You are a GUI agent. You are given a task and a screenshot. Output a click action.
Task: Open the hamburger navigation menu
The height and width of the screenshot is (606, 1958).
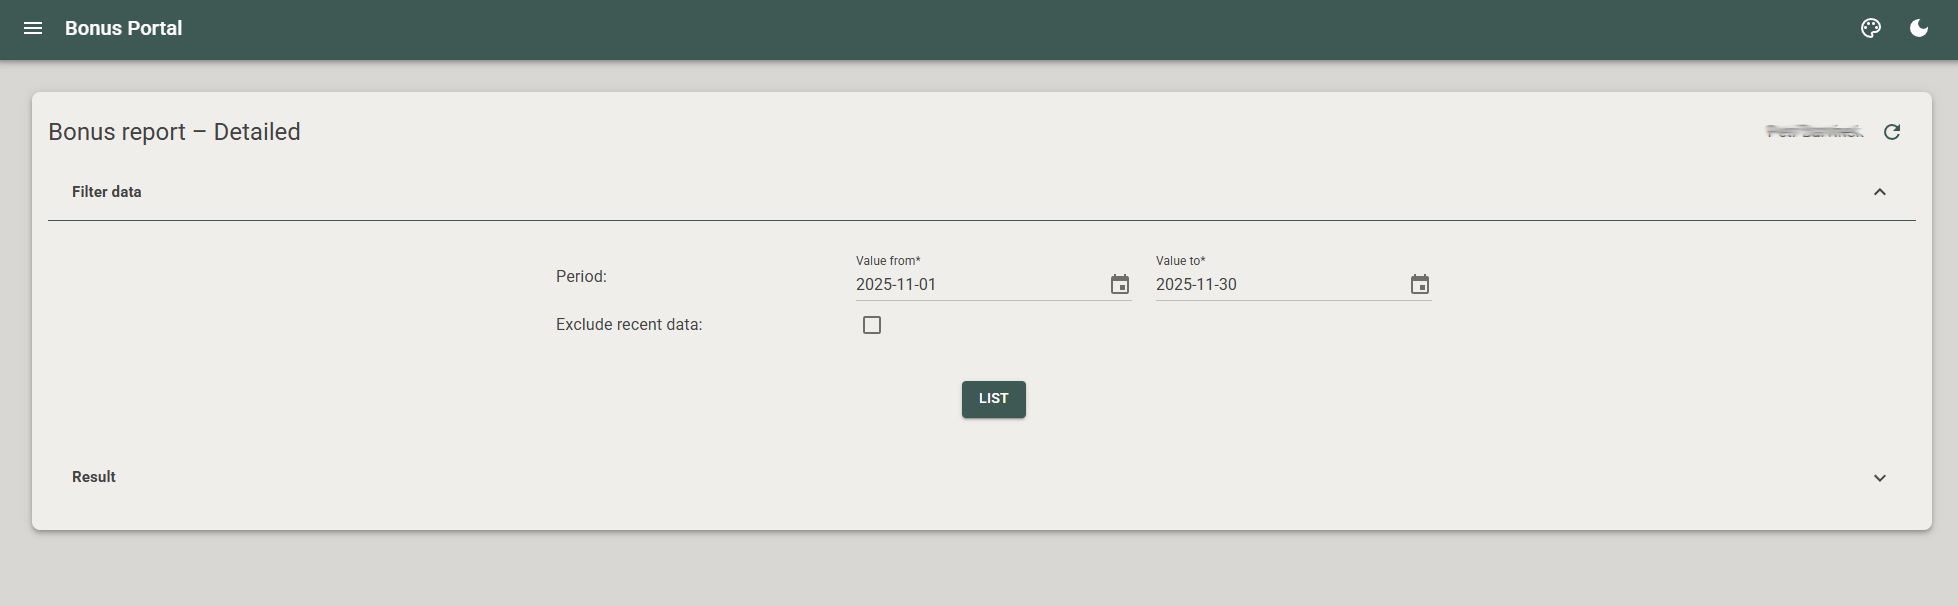[33, 28]
